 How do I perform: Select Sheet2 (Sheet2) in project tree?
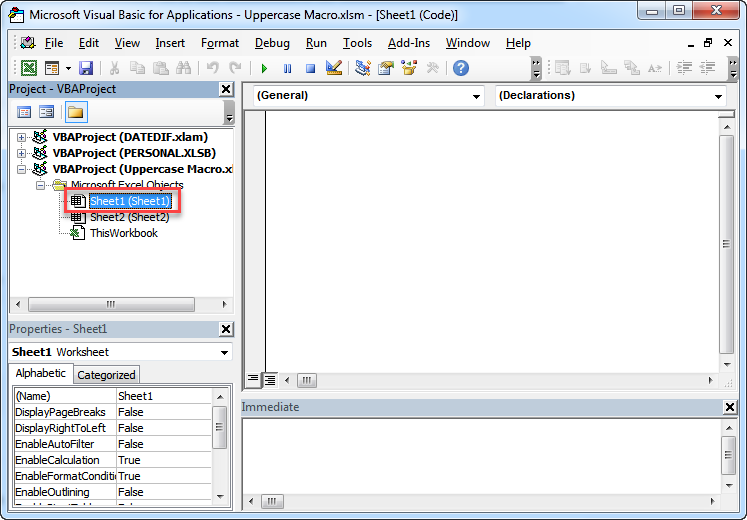[x=130, y=217]
